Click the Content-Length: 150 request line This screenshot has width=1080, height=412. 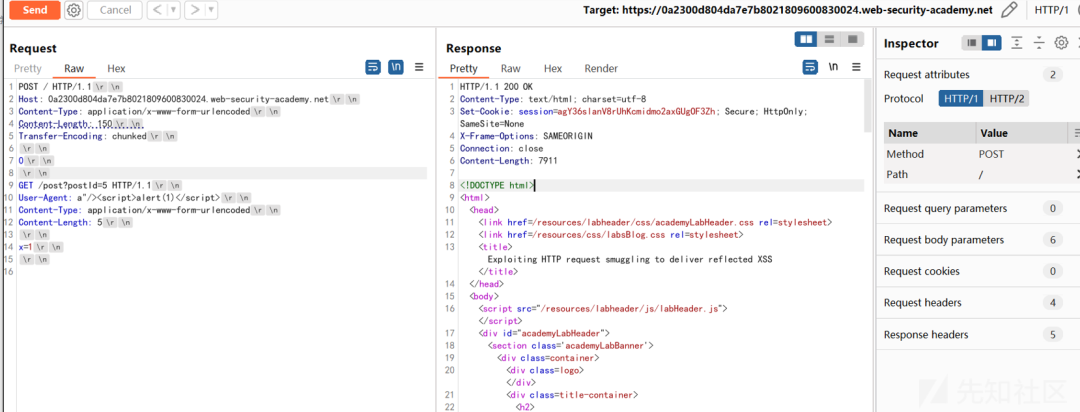(81, 123)
